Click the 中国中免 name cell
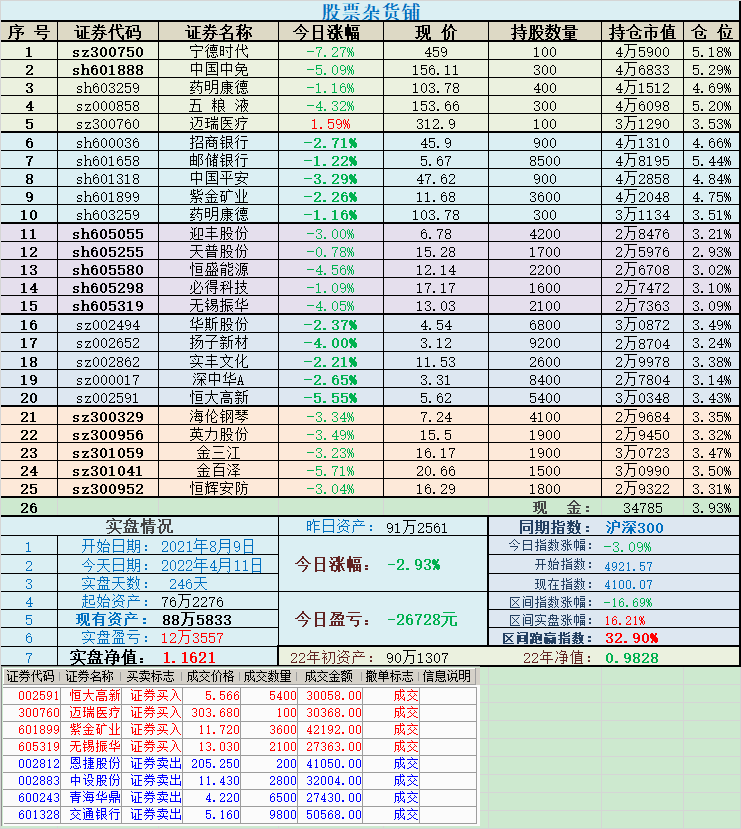Screen dimensions: 741x829 click(x=218, y=70)
